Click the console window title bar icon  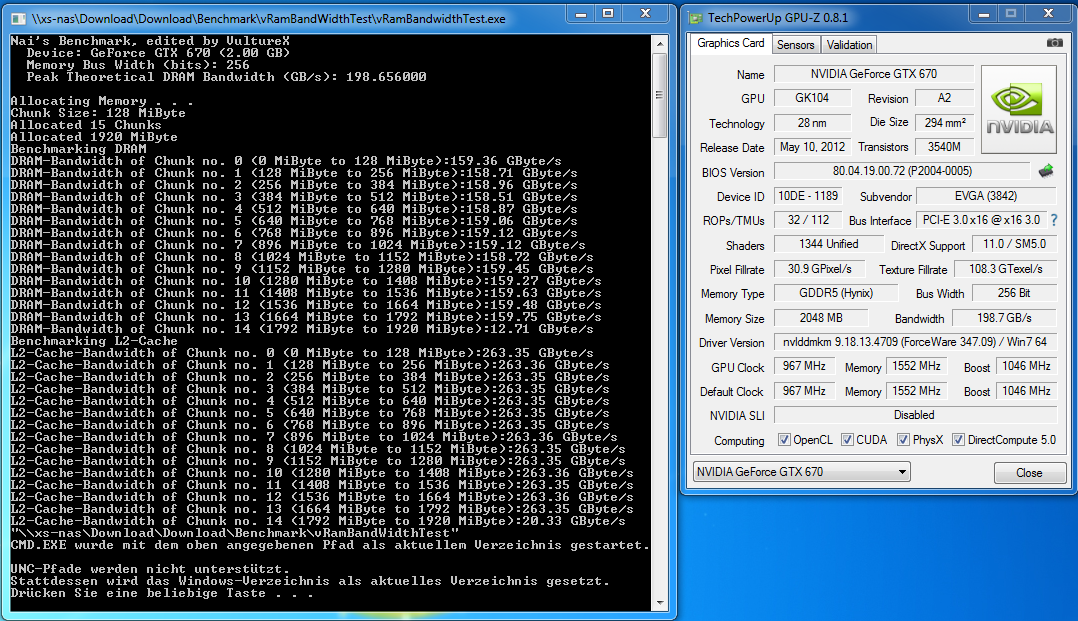point(19,19)
